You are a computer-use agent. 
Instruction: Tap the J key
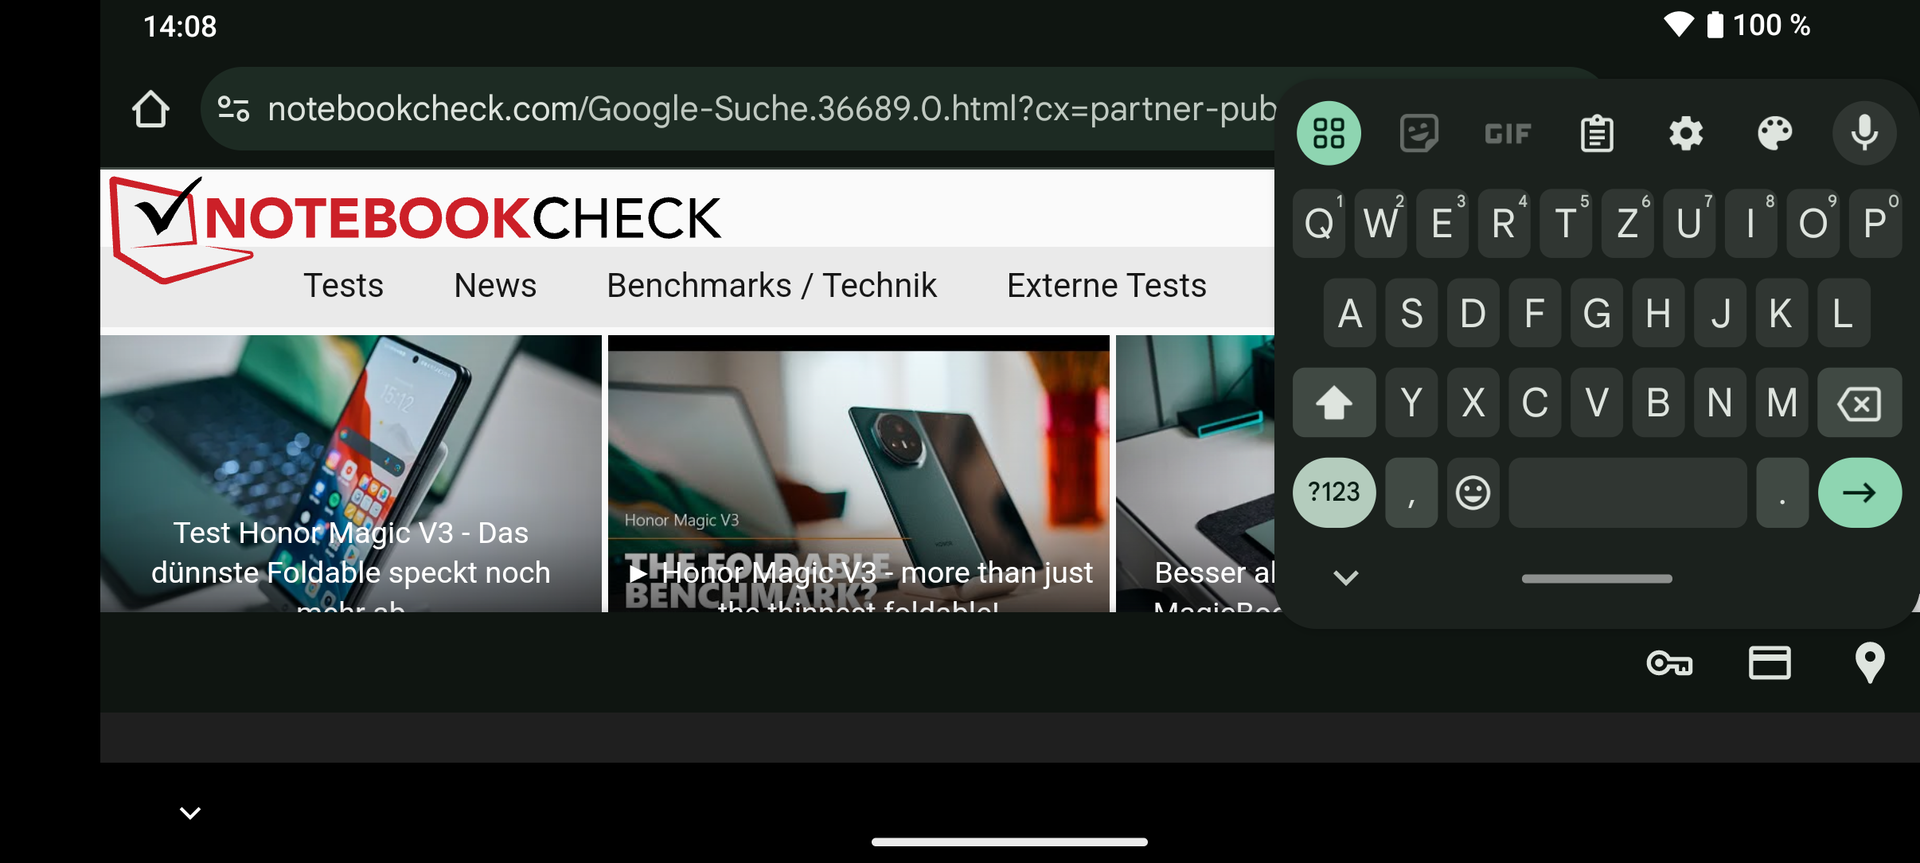click(x=1720, y=313)
